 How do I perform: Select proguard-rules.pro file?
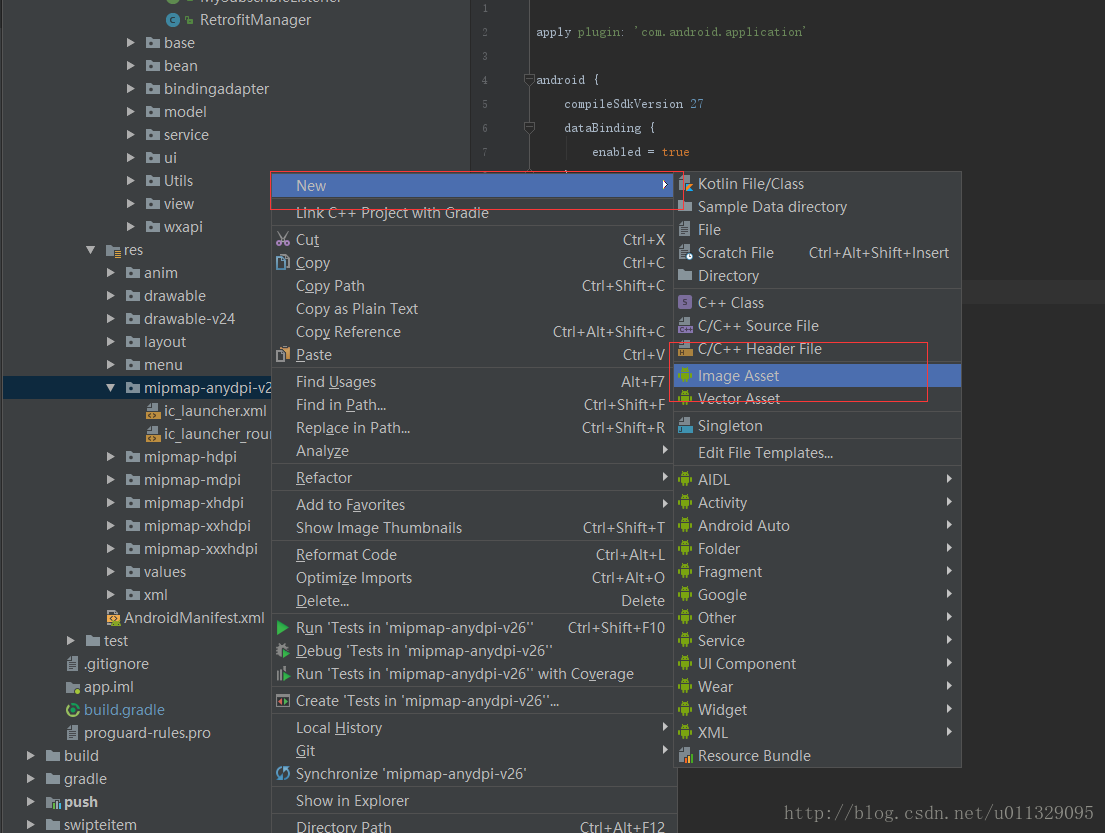(147, 733)
